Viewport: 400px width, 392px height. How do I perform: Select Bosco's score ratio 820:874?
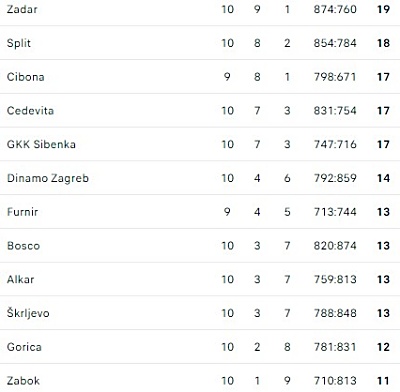(335, 246)
